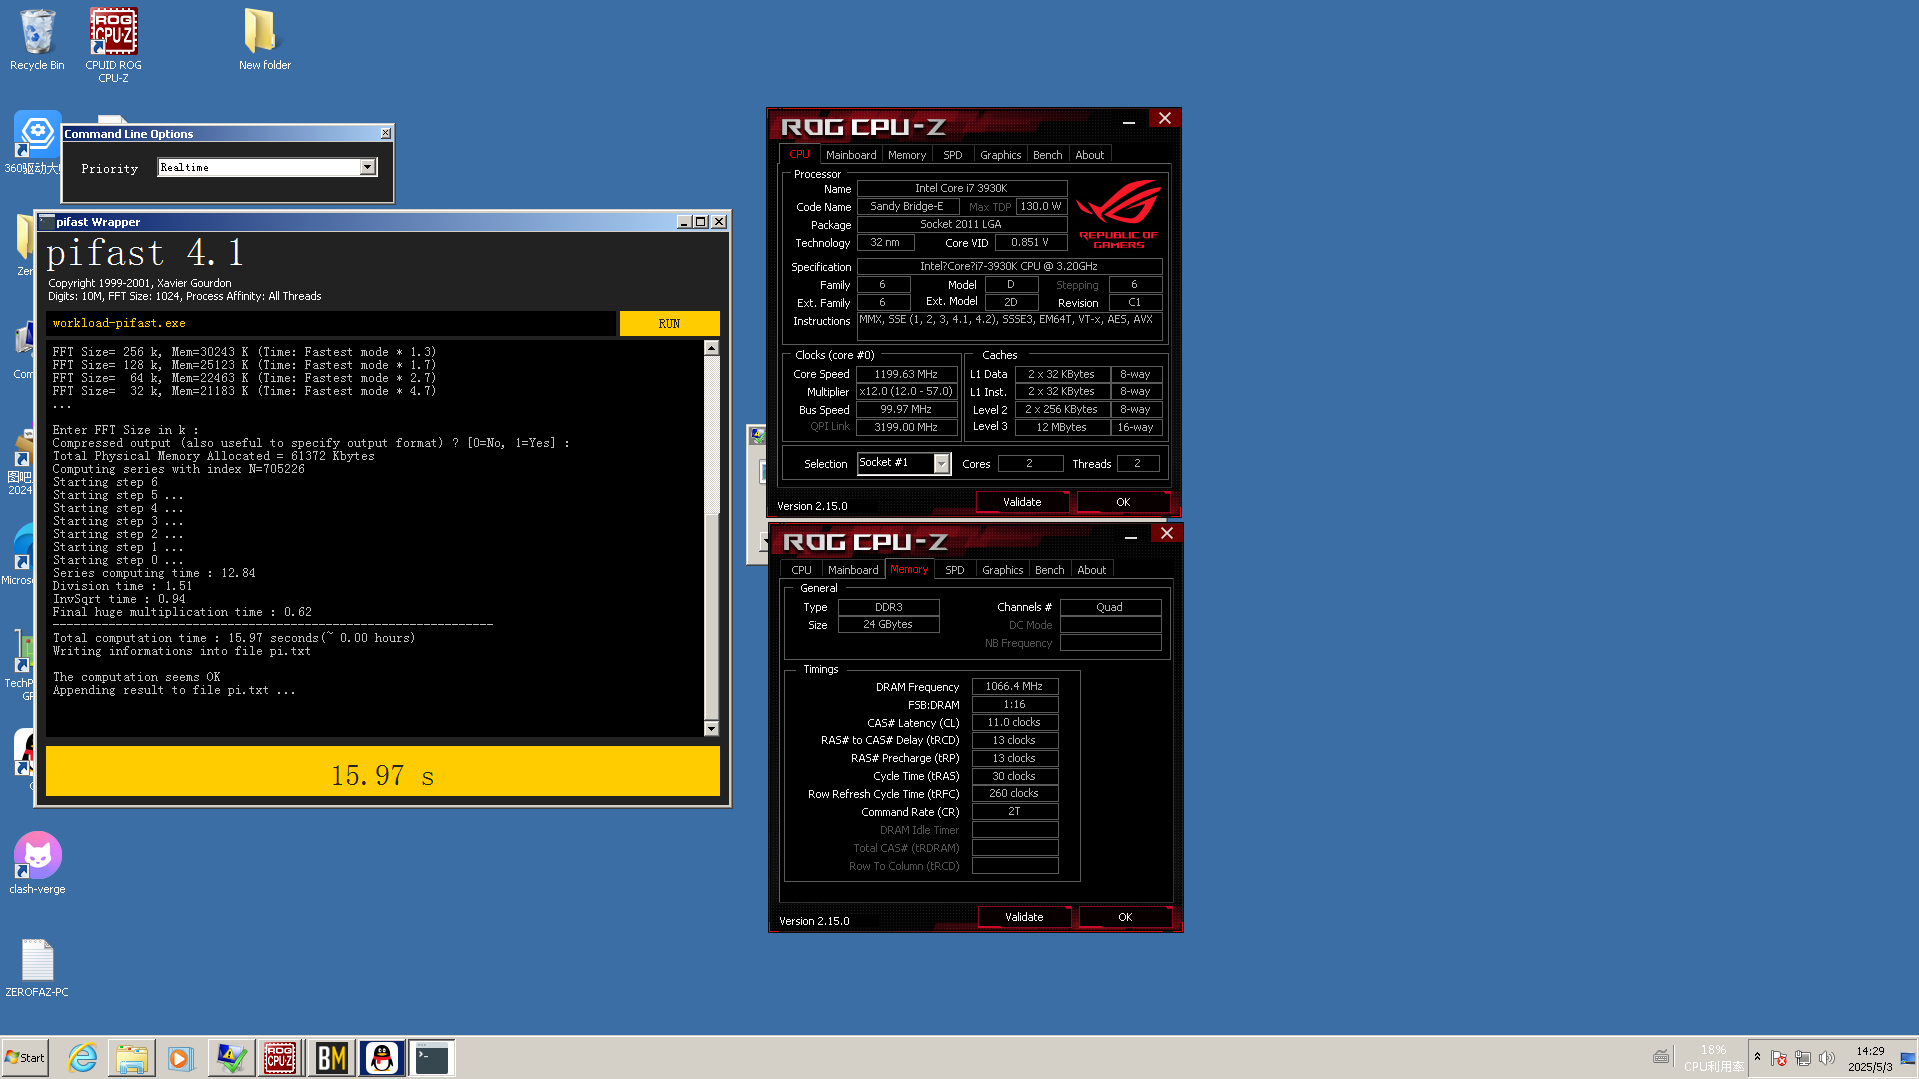The image size is (1919, 1079).
Task: Open the Recycle Bin desktop icon
Action: [37, 40]
